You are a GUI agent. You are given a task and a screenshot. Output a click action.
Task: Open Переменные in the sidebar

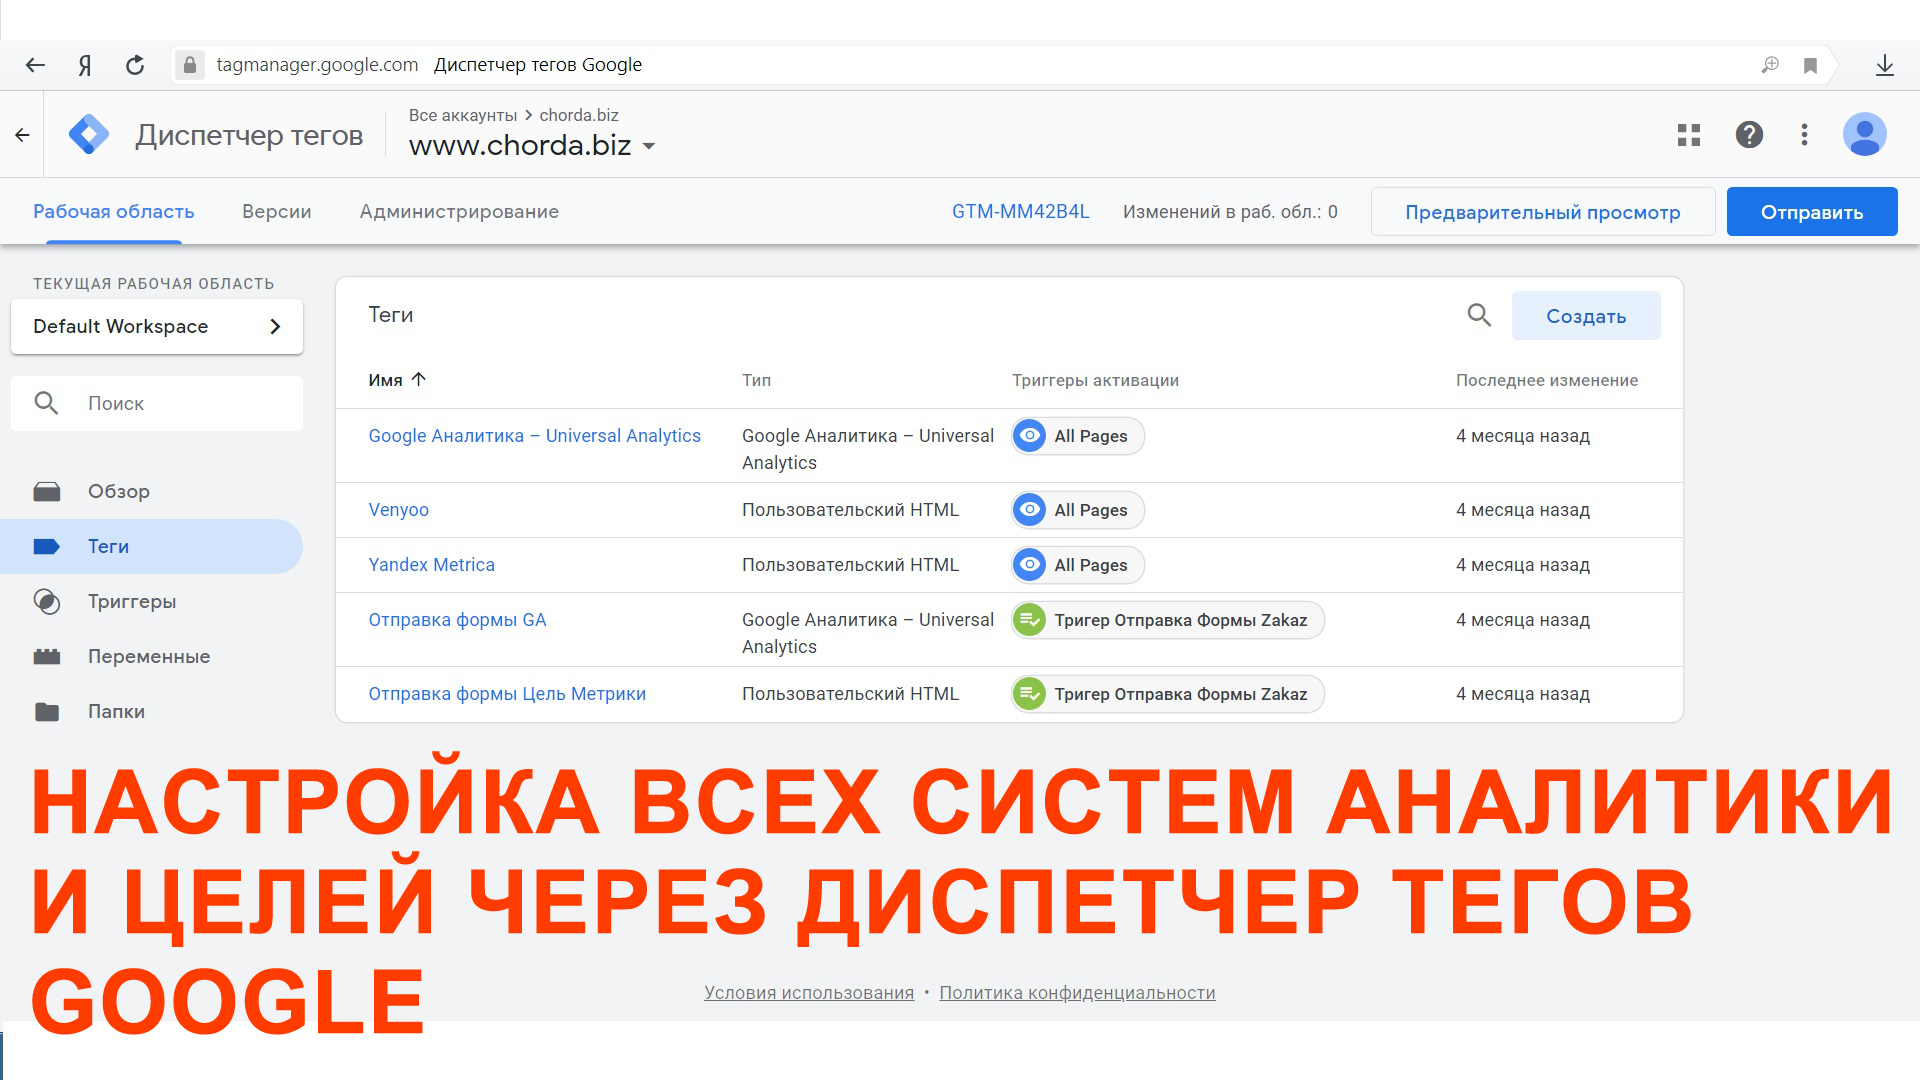pos(151,657)
